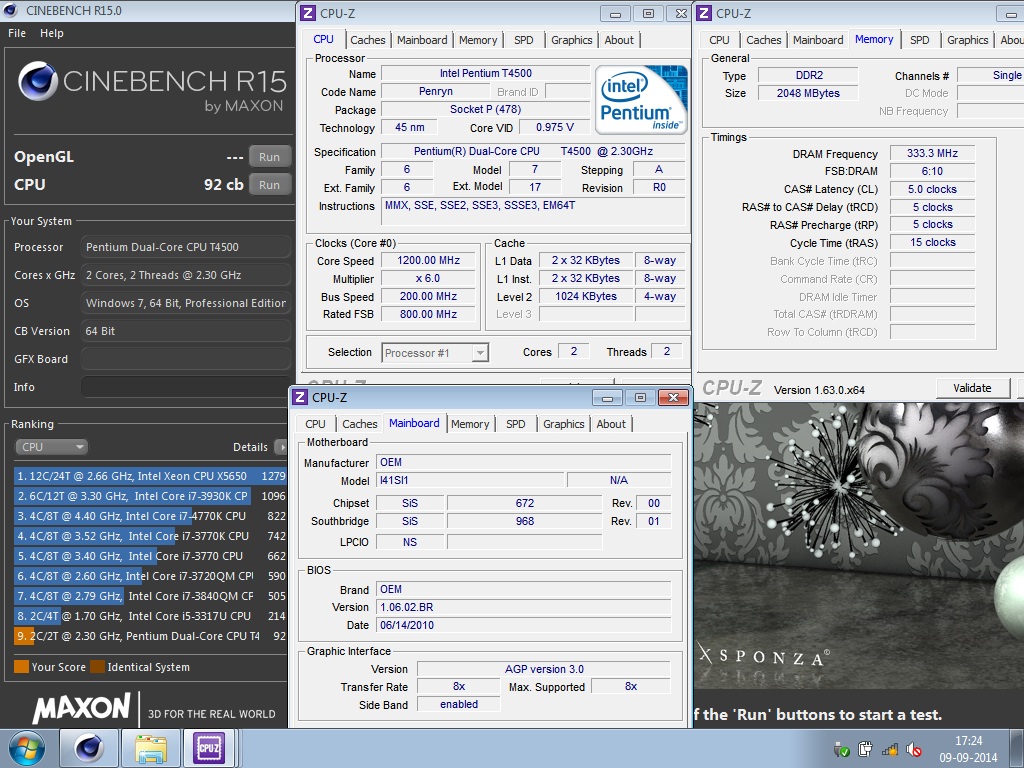Open Cinebench from the taskbar icon
Screen dimensions: 1024x768
(88, 748)
